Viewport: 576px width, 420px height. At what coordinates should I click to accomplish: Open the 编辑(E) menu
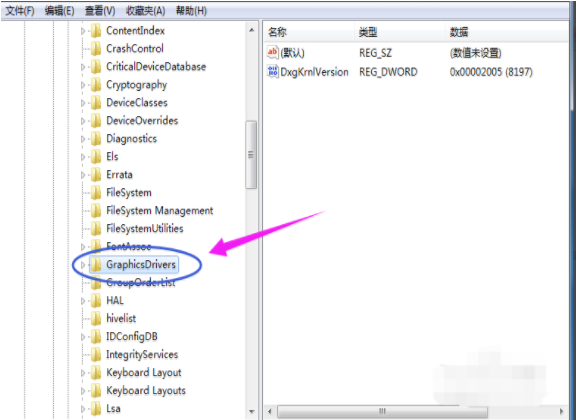click(60, 11)
